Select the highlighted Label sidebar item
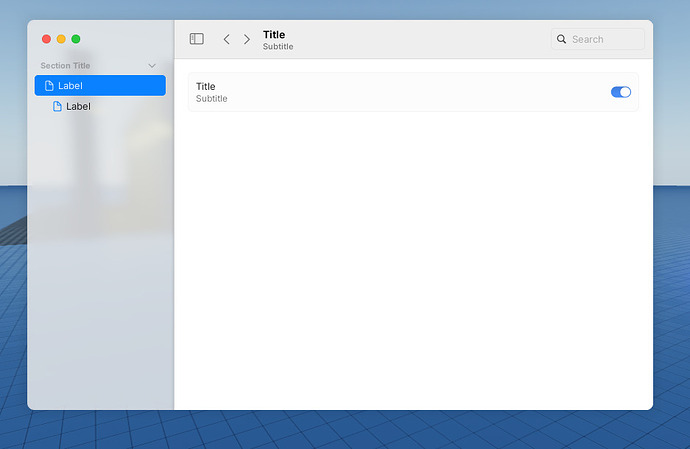 tap(100, 85)
